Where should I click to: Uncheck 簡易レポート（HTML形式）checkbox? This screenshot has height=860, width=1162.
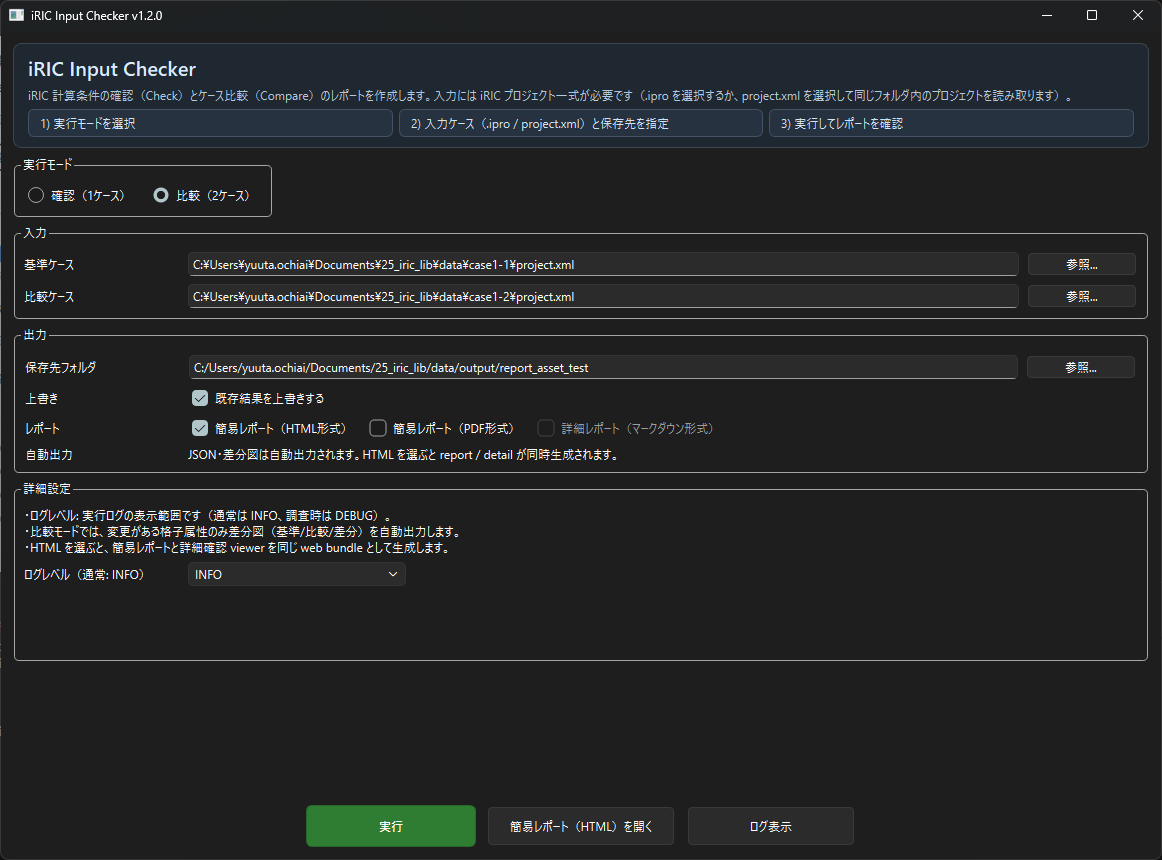pyautogui.click(x=200, y=428)
